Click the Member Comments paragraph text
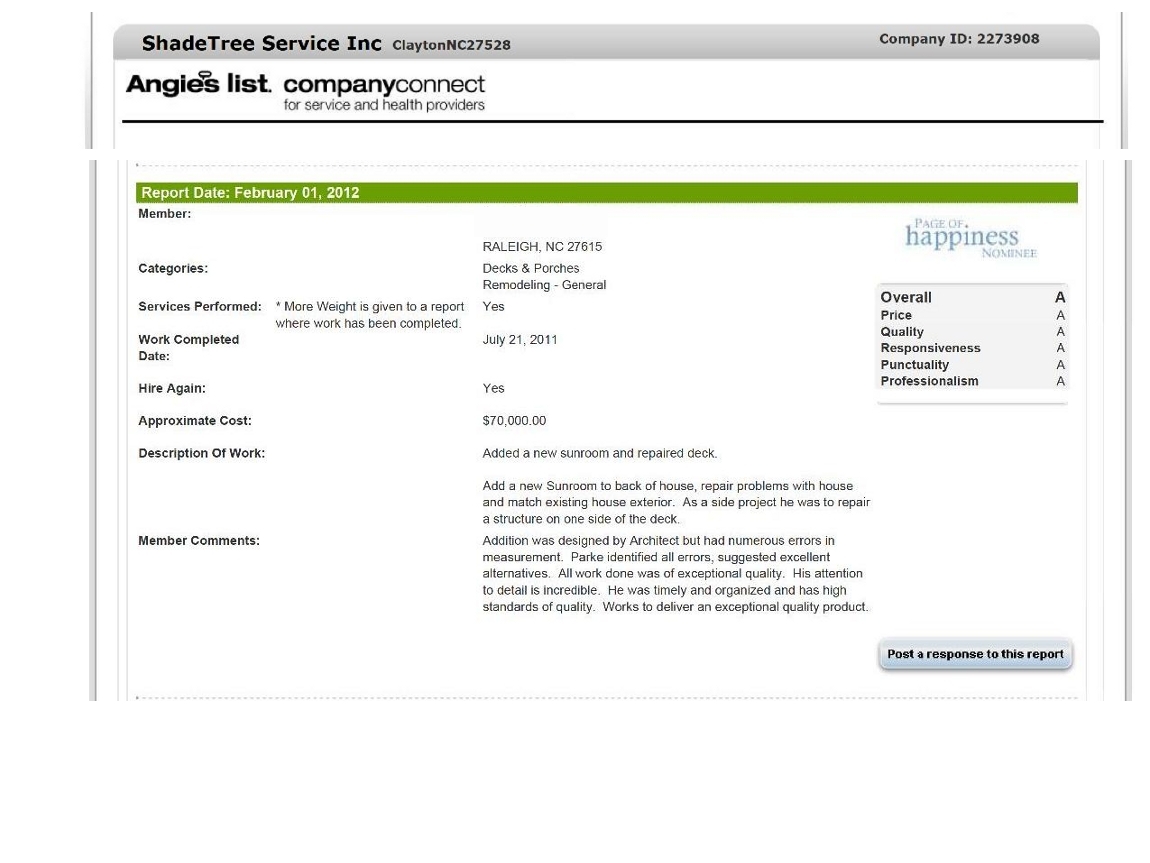 tap(675, 574)
